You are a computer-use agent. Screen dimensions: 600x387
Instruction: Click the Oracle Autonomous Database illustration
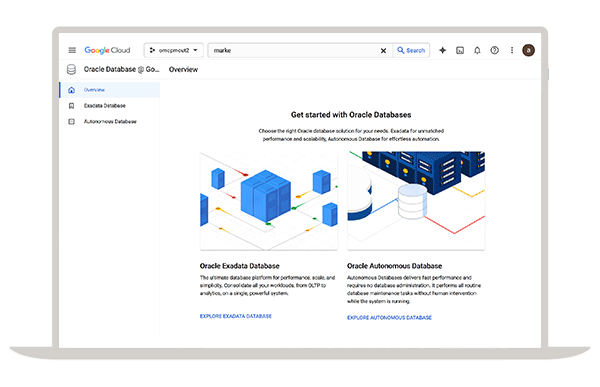[416, 201]
